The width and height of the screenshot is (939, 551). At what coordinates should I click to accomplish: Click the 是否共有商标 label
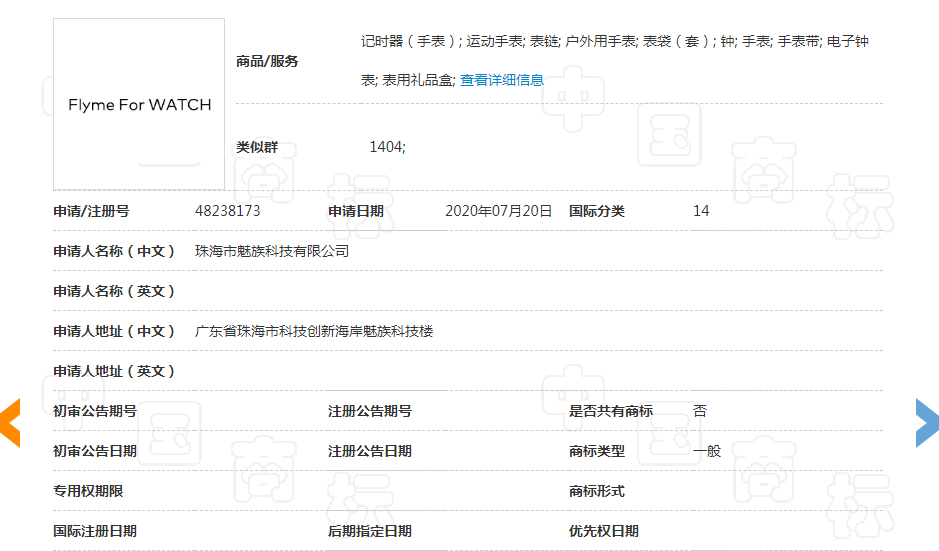pyautogui.click(x=611, y=411)
